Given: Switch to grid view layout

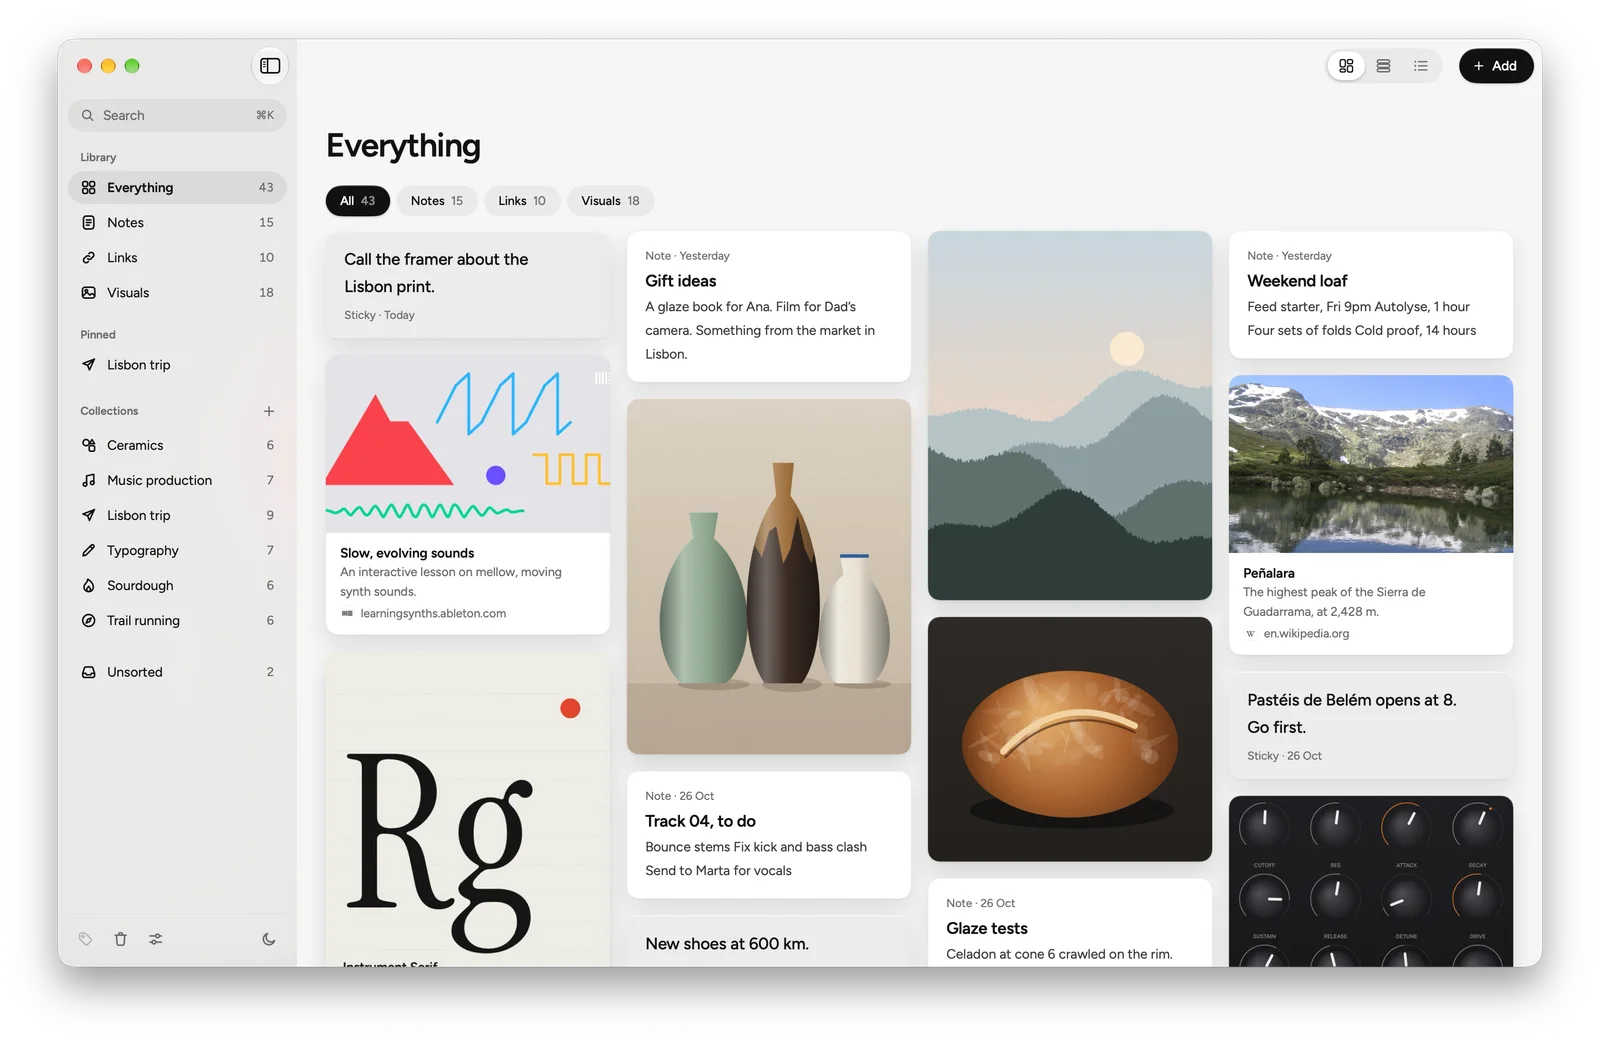Looking at the screenshot, I should tap(1346, 66).
